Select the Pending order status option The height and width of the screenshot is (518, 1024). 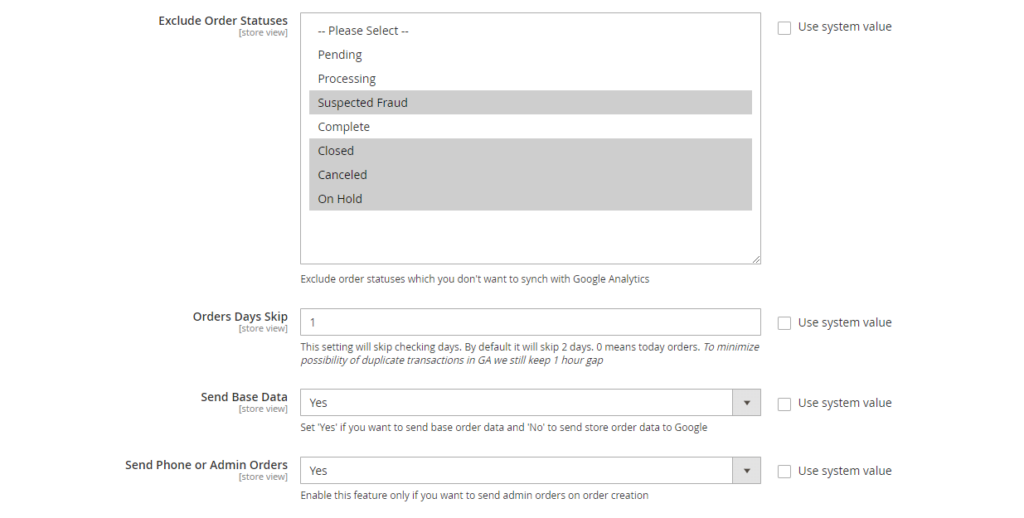(340, 55)
